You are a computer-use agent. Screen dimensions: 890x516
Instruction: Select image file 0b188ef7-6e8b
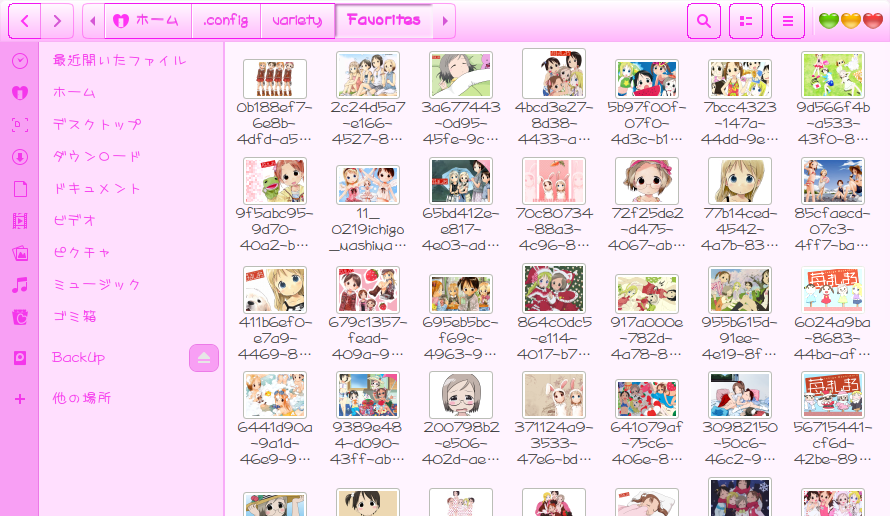[x=275, y=79]
